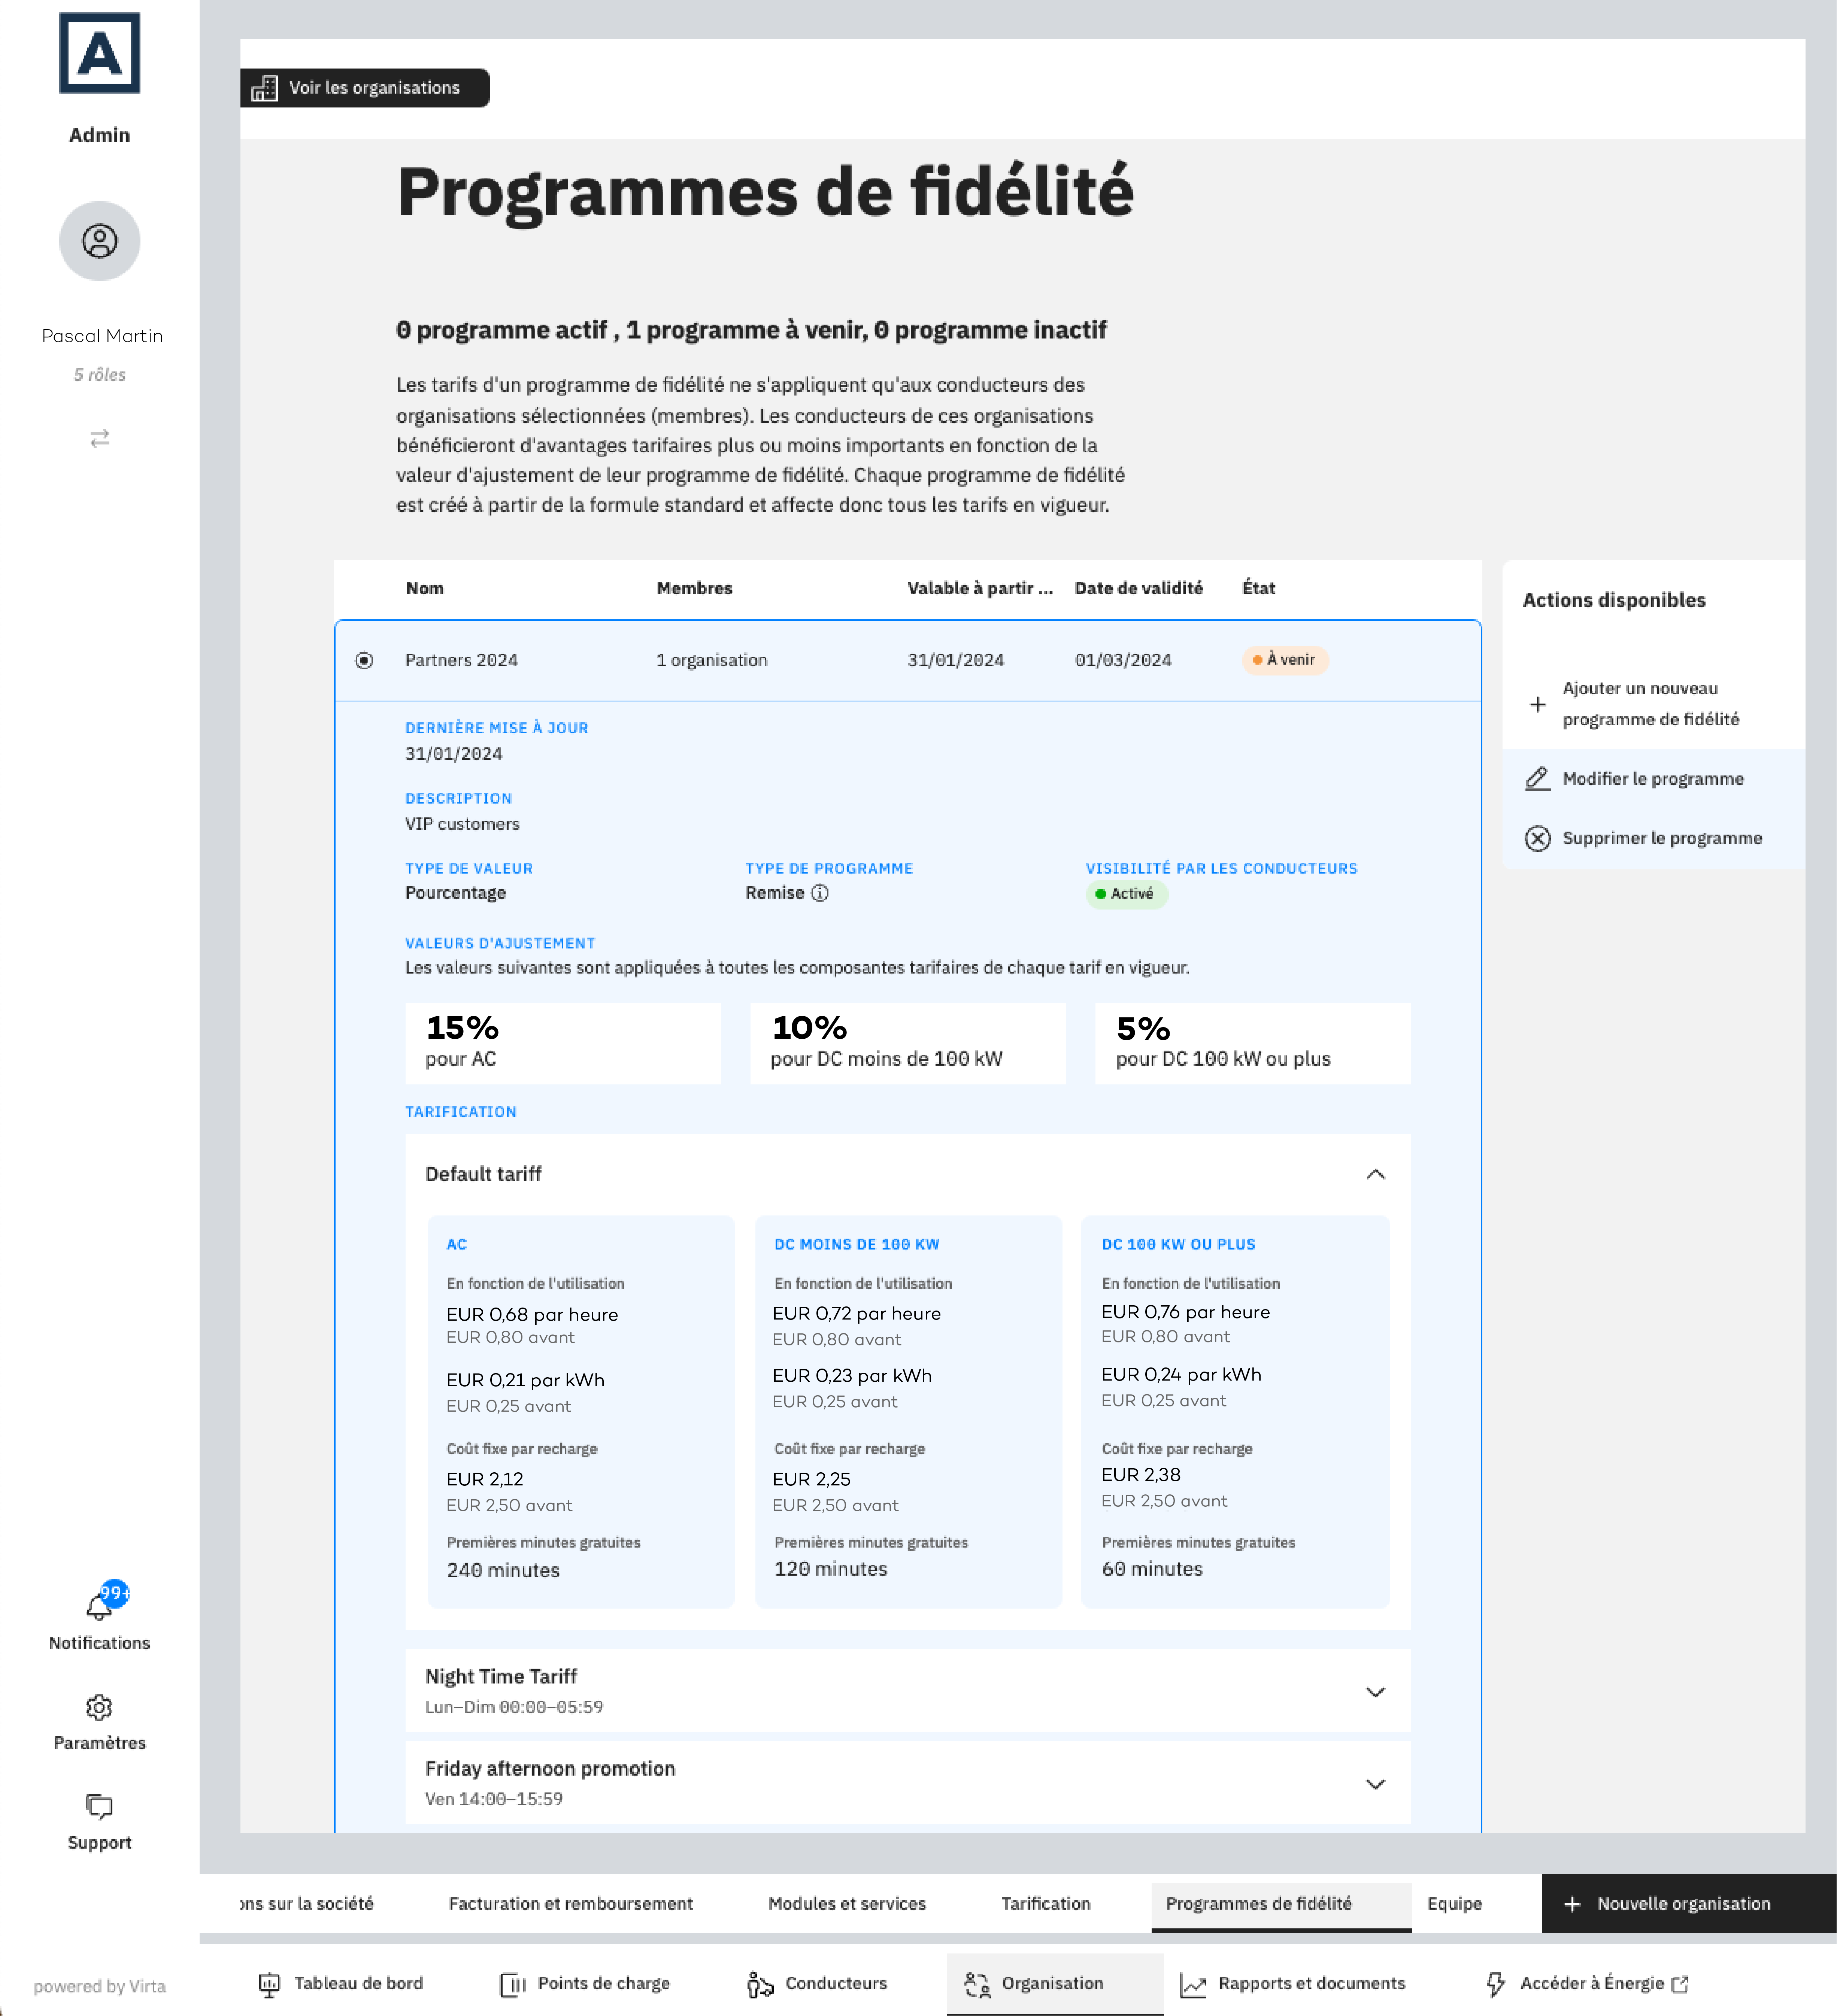Click the switch role arrows icon
Image resolution: width=1837 pixels, height=2016 pixels.
[100, 438]
